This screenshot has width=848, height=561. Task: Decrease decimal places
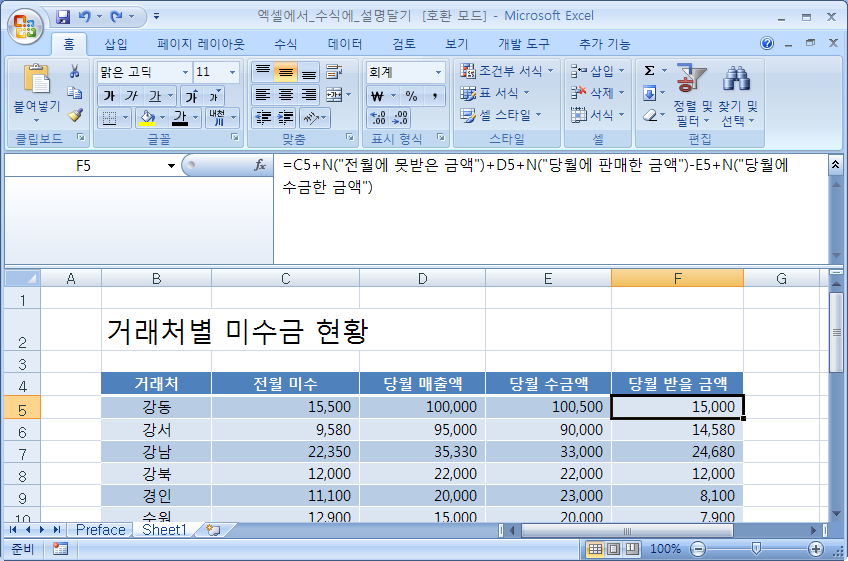coord(401,117)
